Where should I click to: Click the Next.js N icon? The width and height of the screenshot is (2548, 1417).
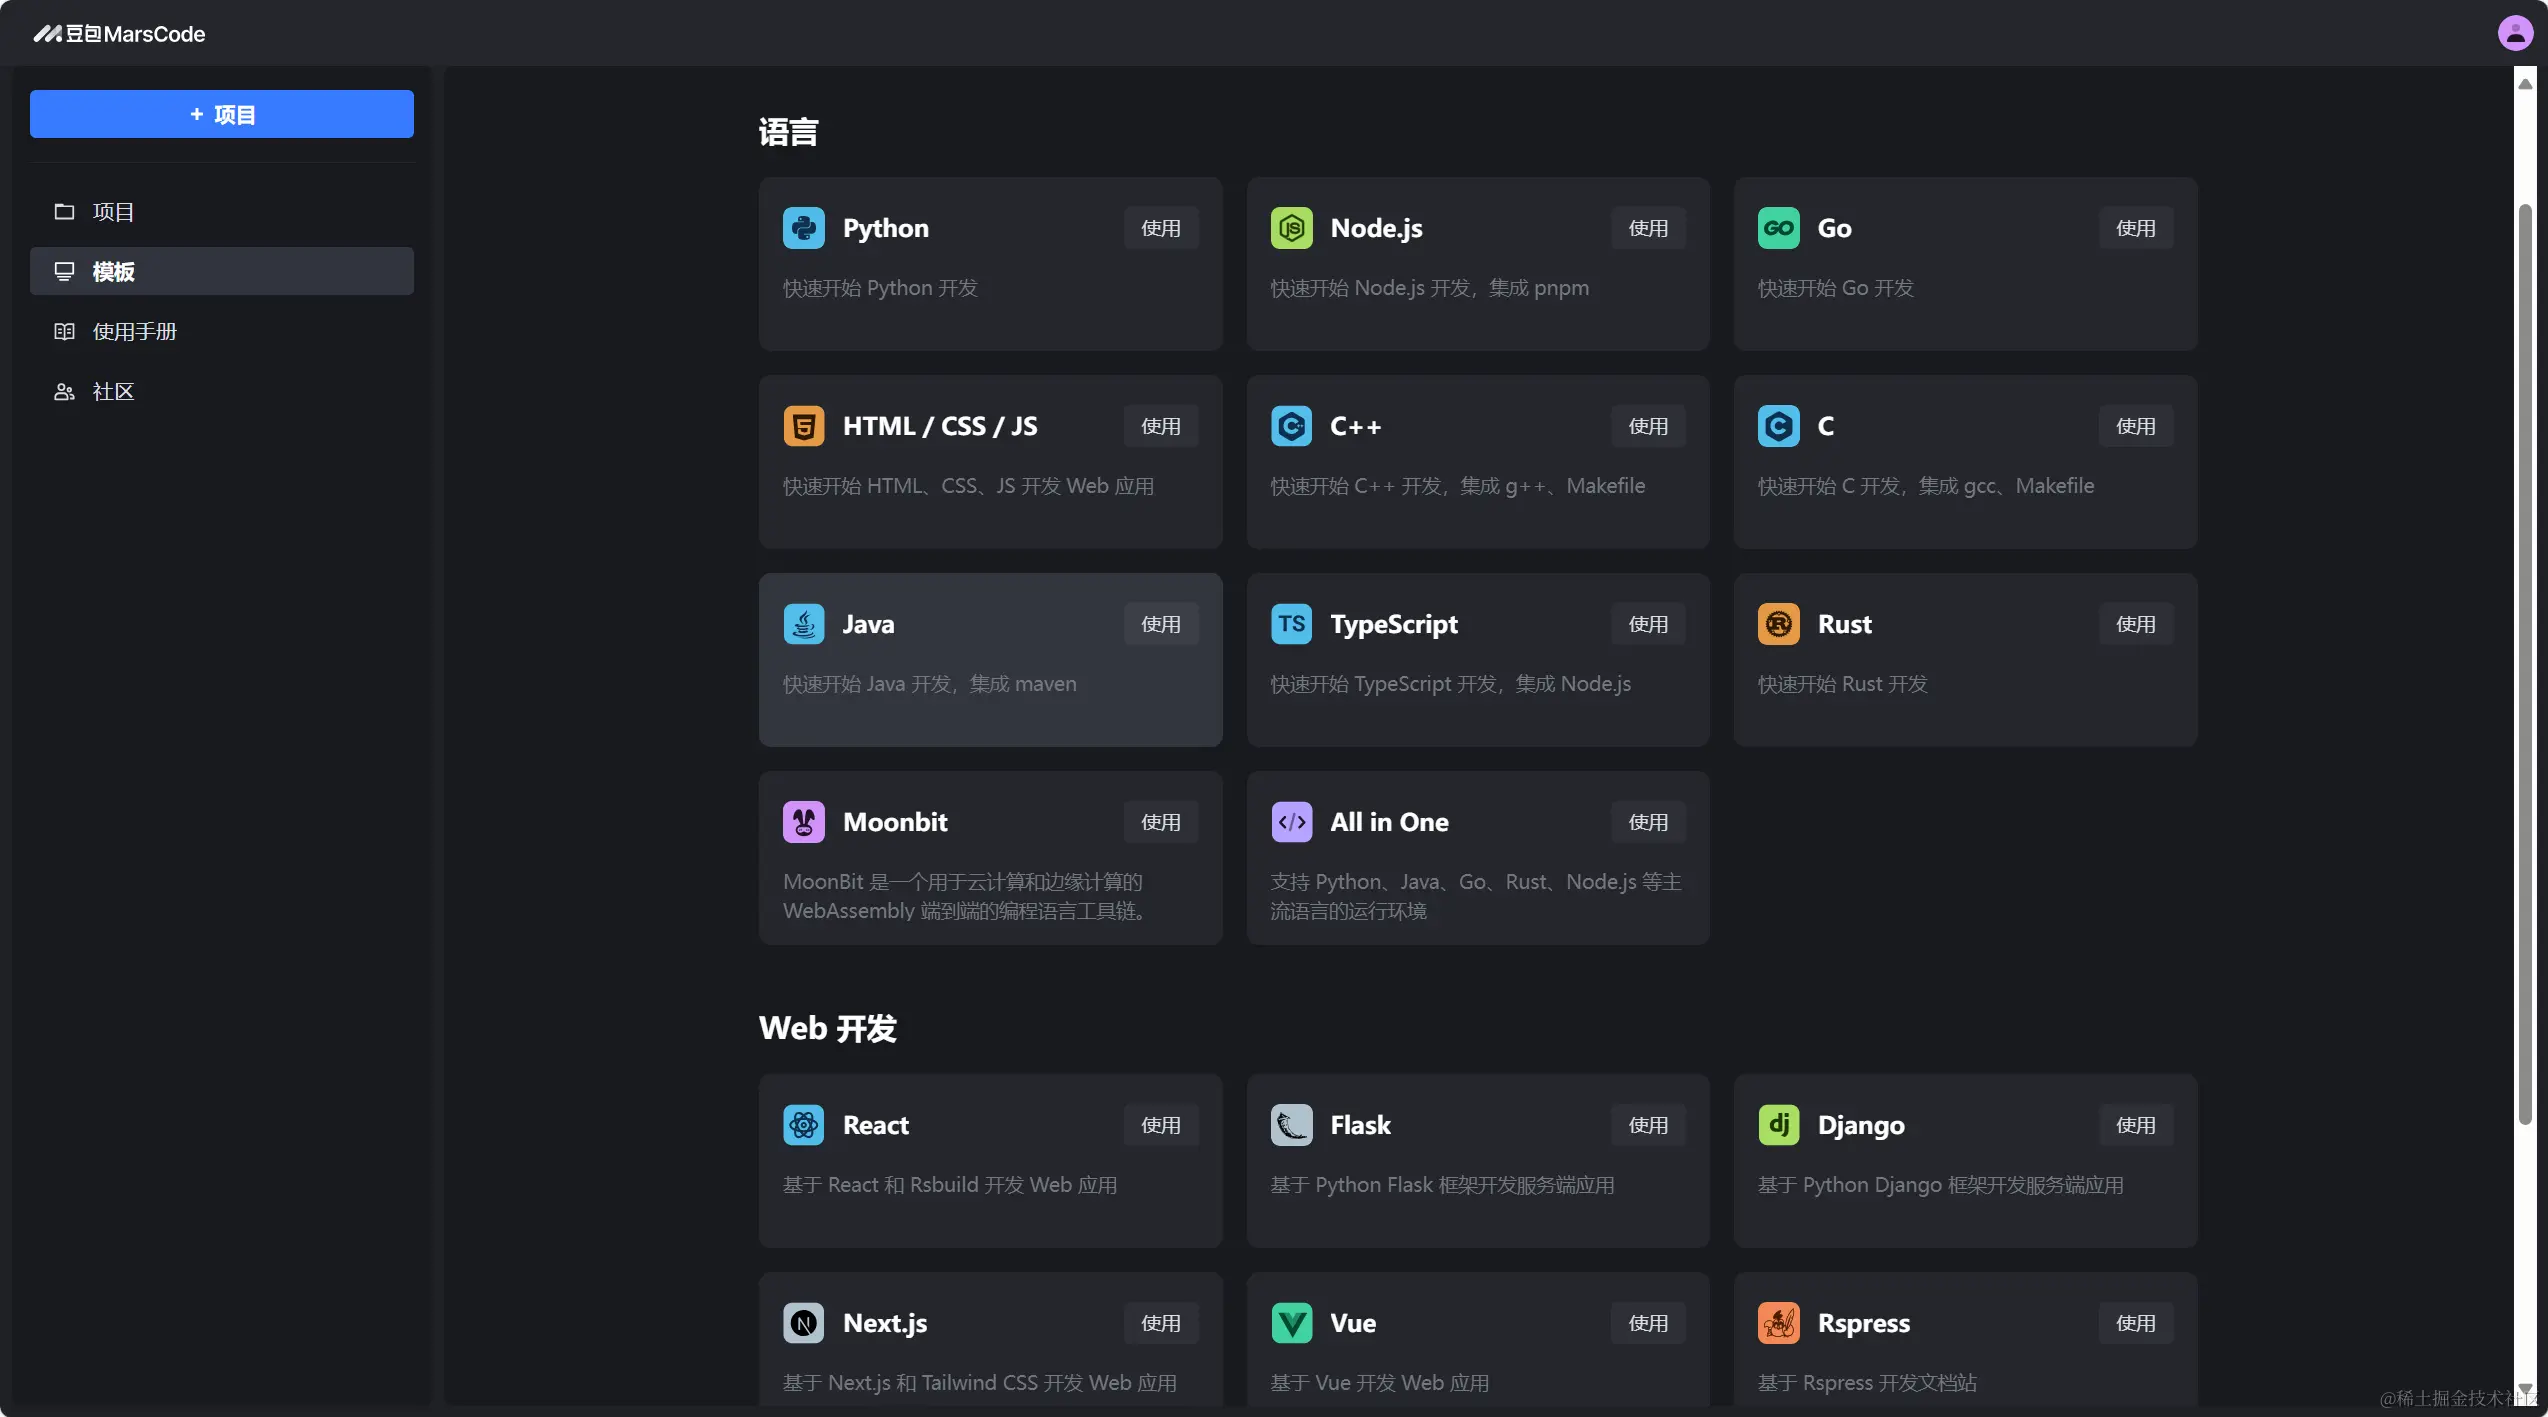pos(803,1323)
